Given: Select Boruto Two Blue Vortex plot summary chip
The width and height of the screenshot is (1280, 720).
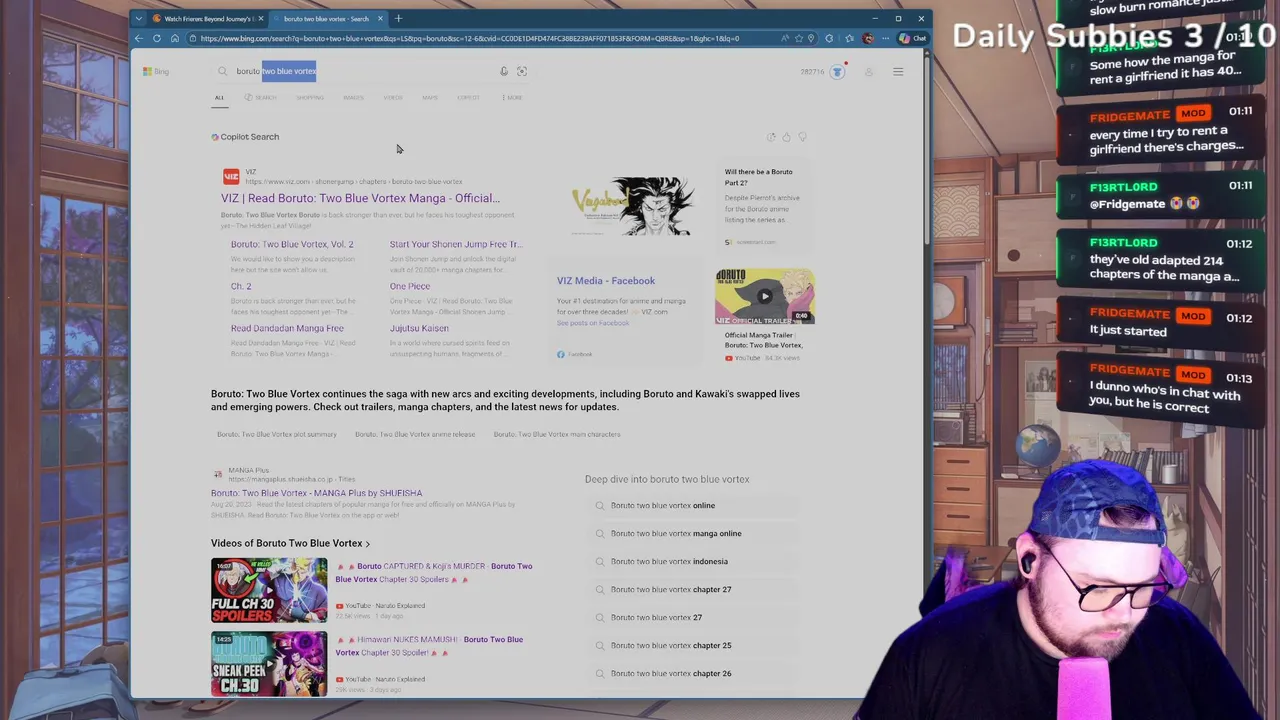Looking at the screenshot, I should pyautogui.click(x=277, y=434).
